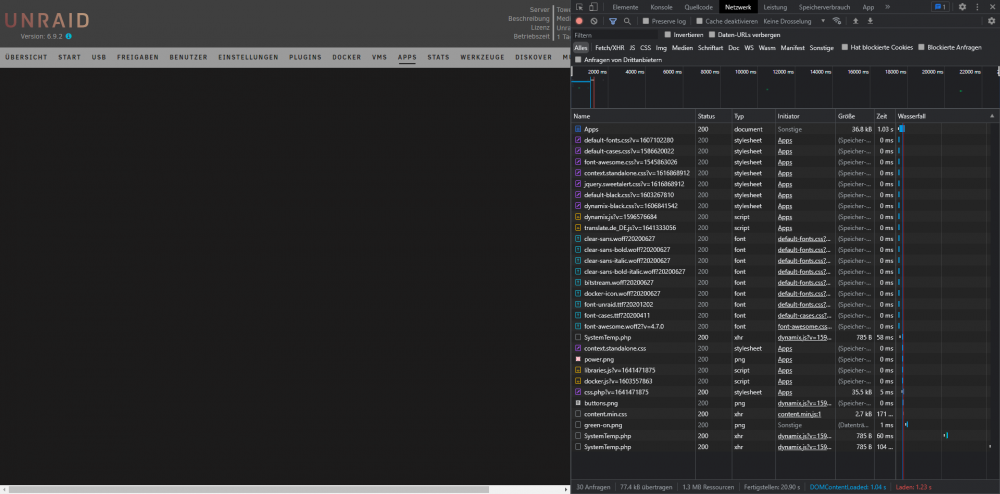Enable the Preserve log checkbox
Image resolution: width=1000 pixels, height=494 pixels.
tap(646, 21)
